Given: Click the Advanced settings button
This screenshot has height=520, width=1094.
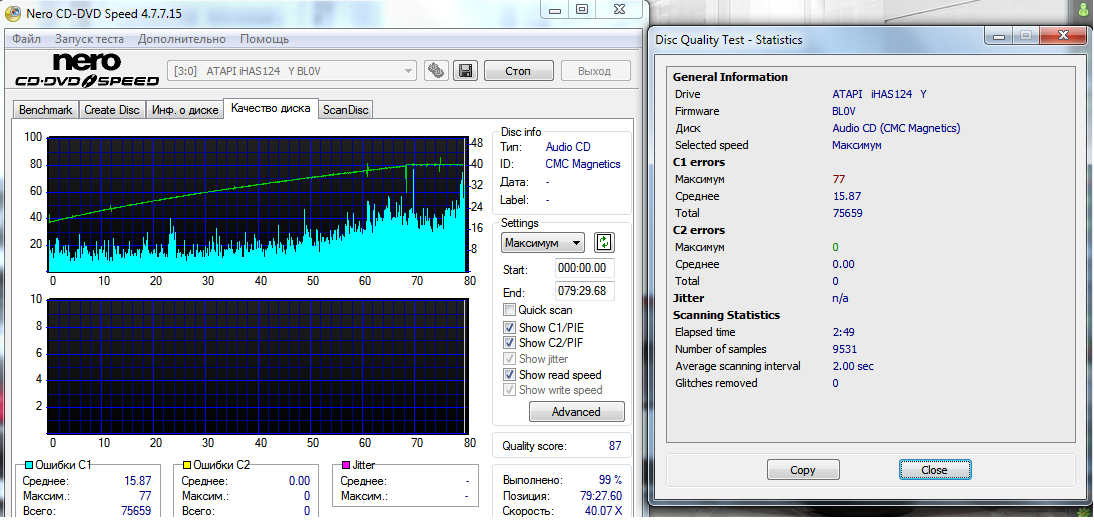Looking at the screenshot, I should click(576, 412).
